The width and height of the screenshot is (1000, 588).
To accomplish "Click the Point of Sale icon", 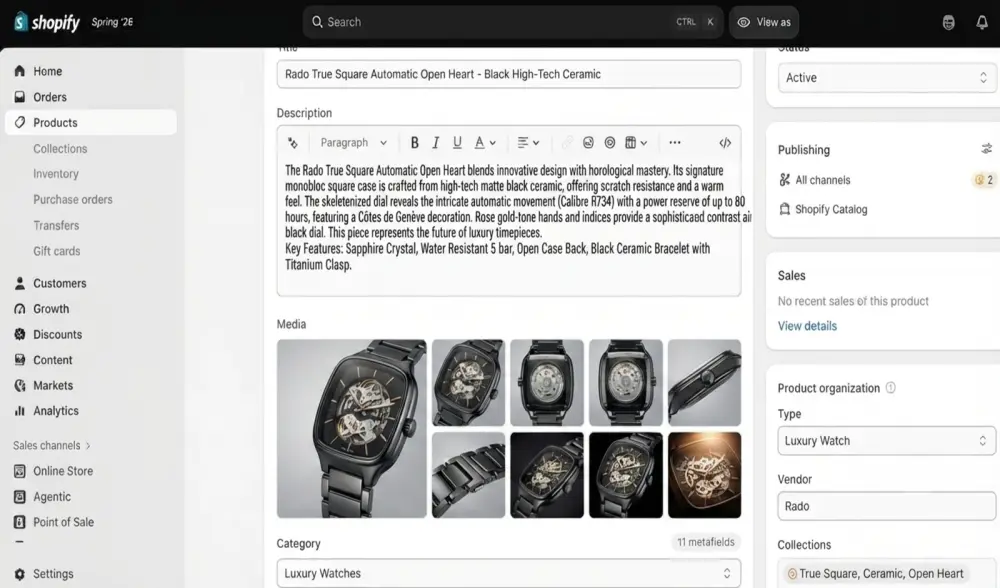I will [x=20, y=522].
